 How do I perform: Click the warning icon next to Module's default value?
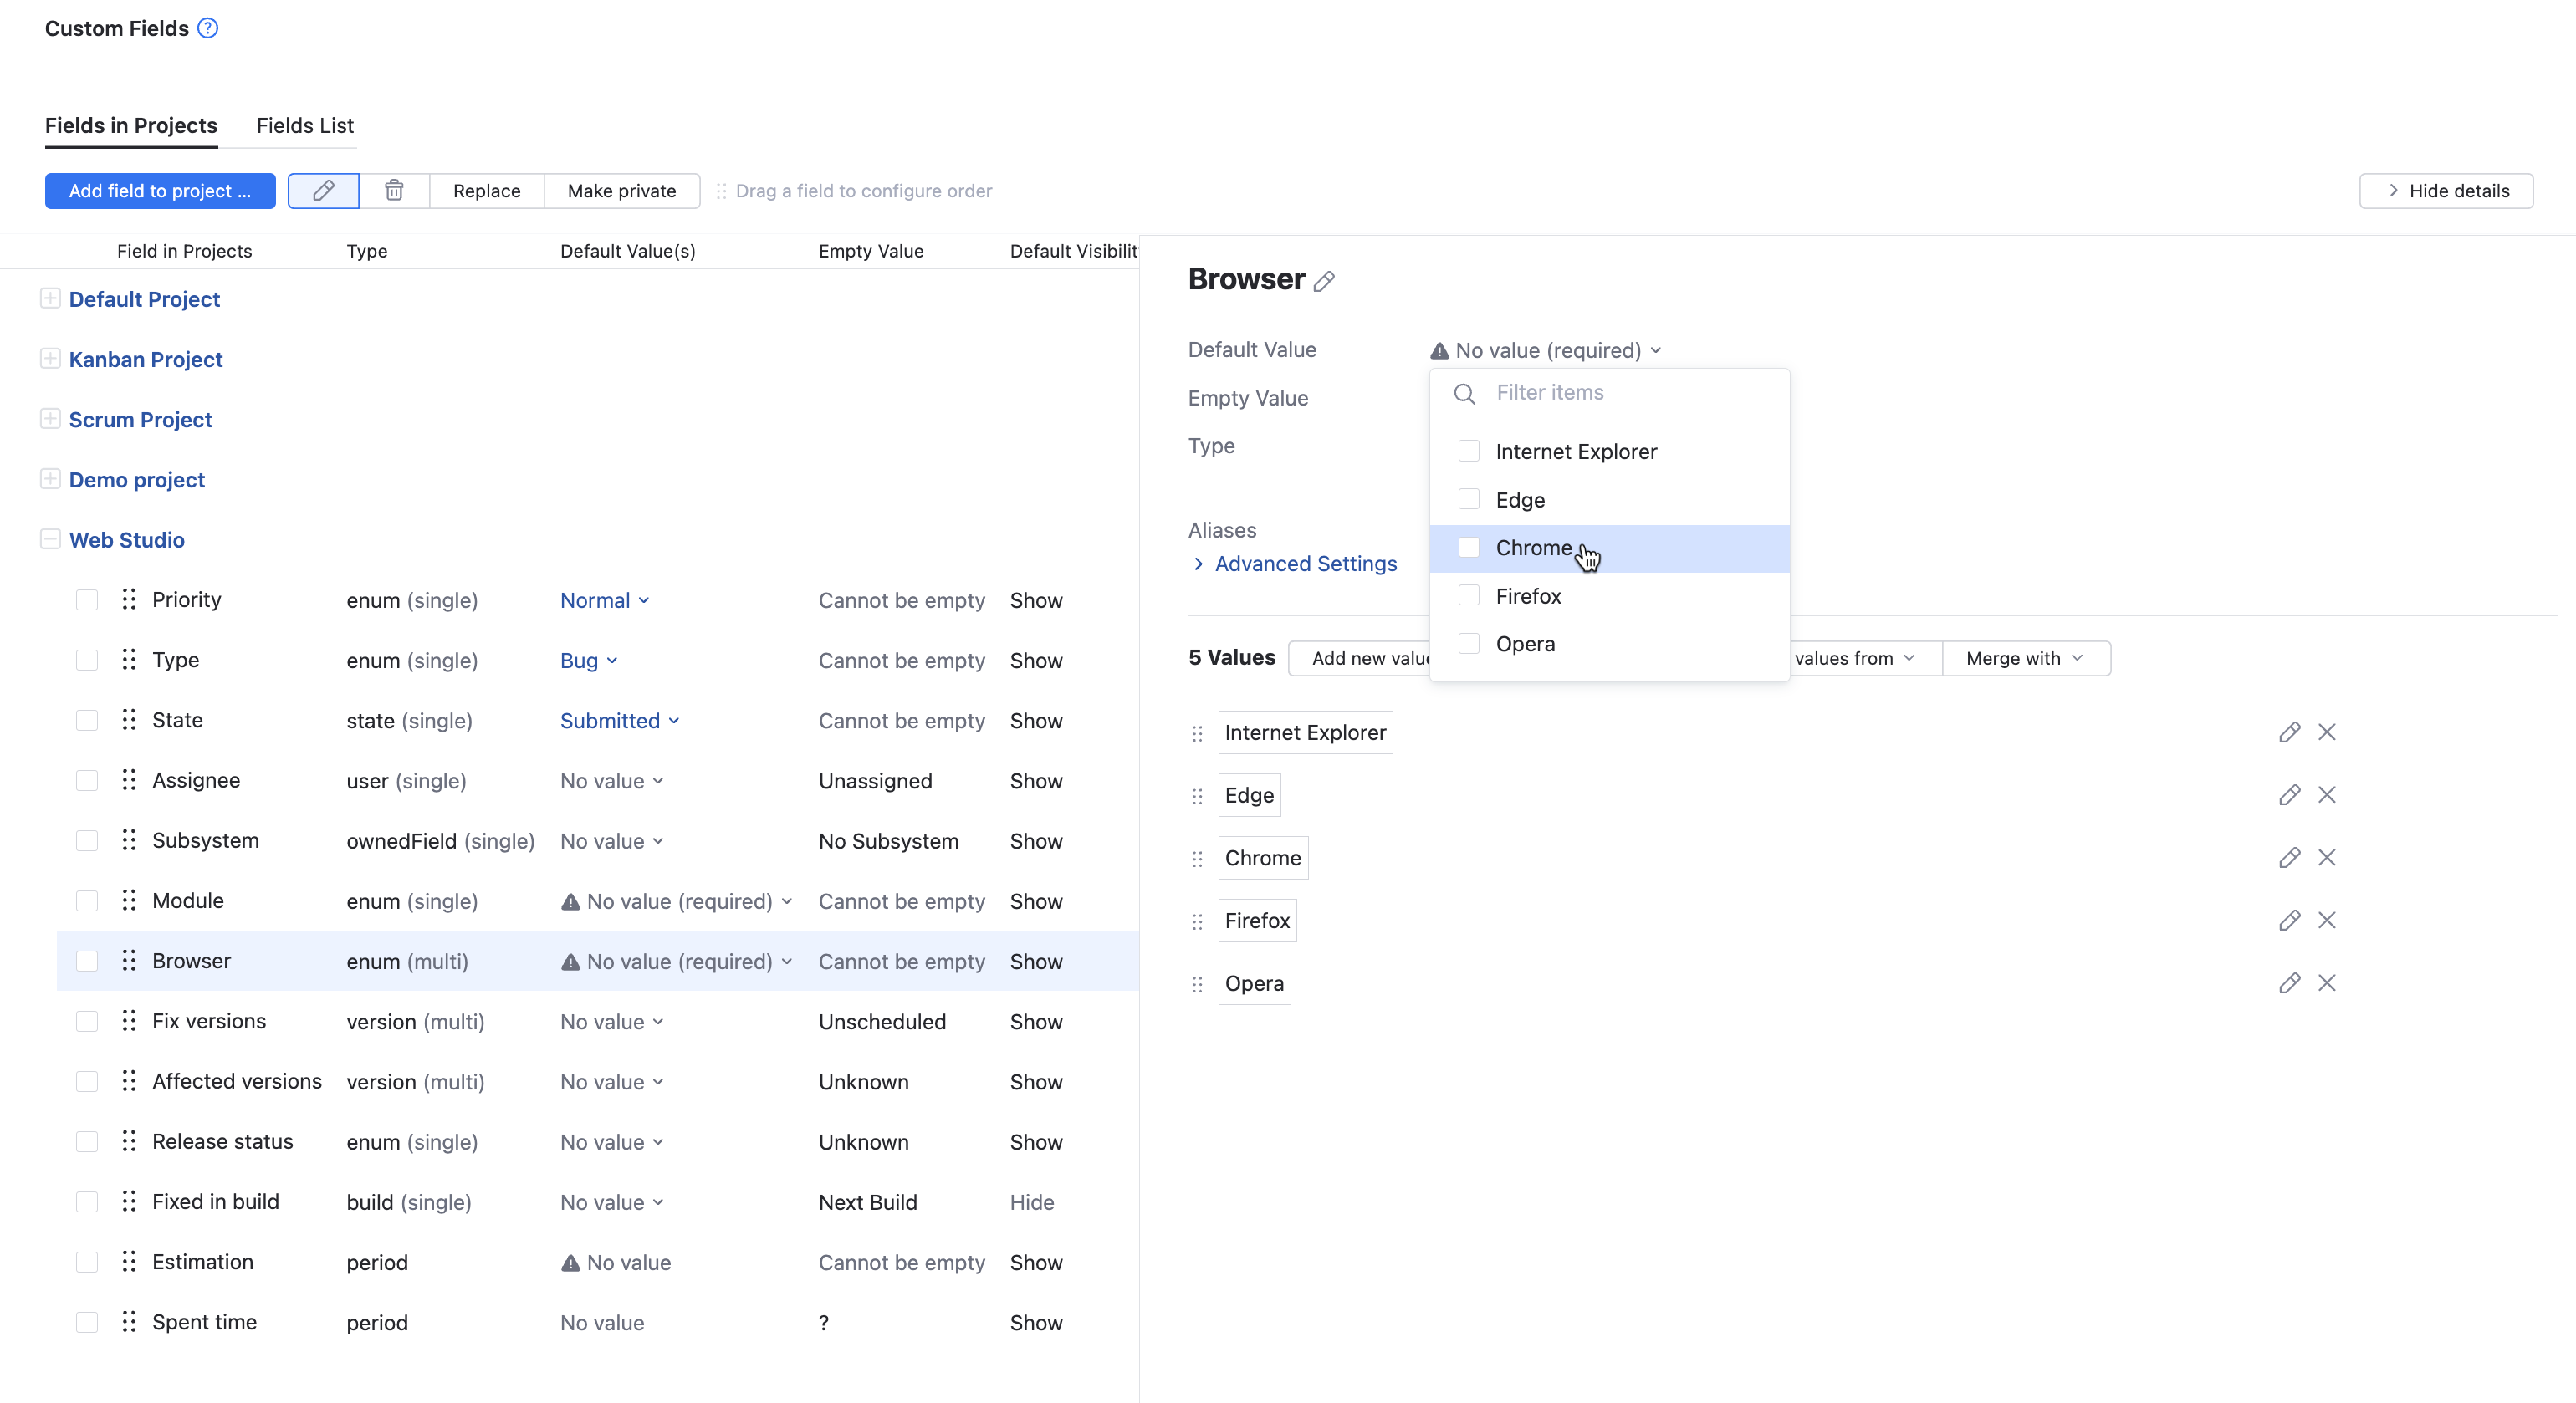click(x=570, y=901)
